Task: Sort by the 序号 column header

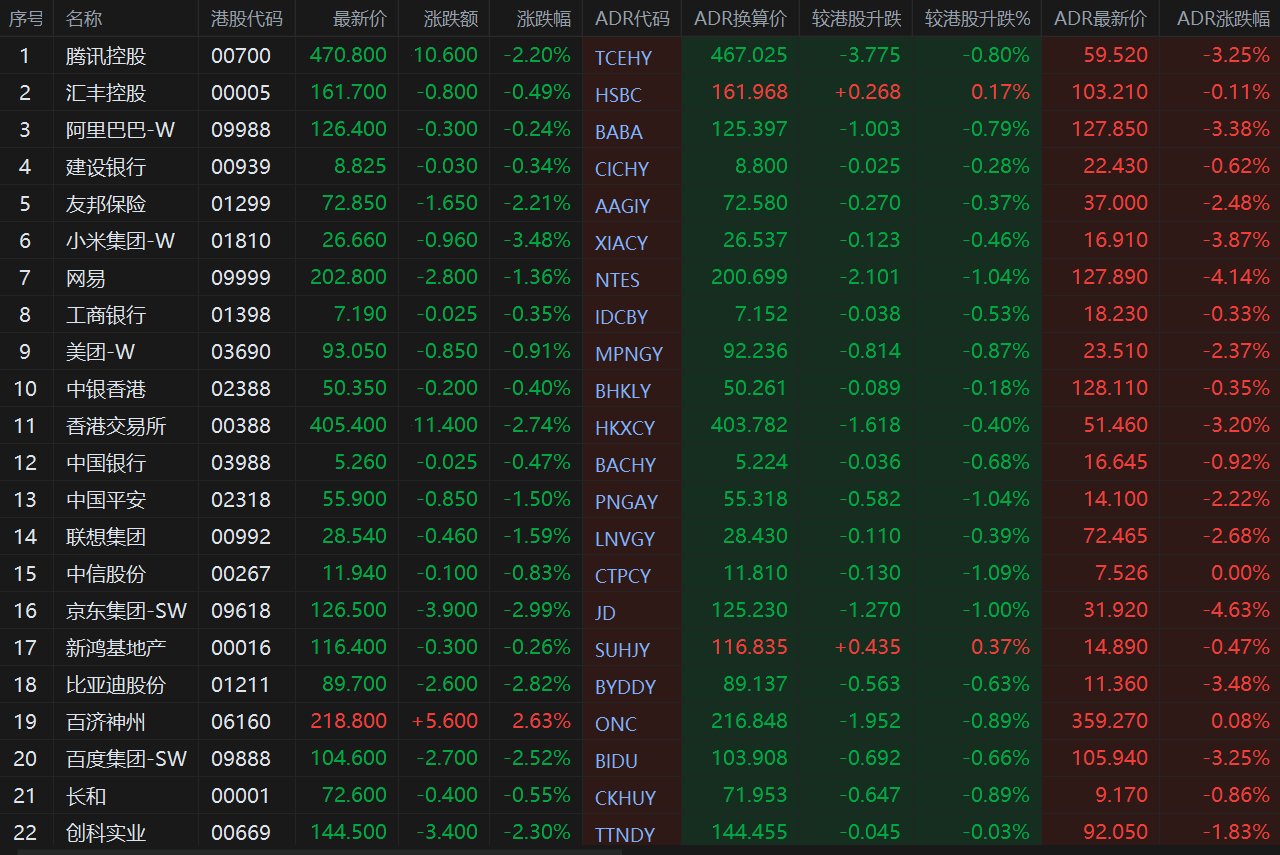Action: point(25,18)
